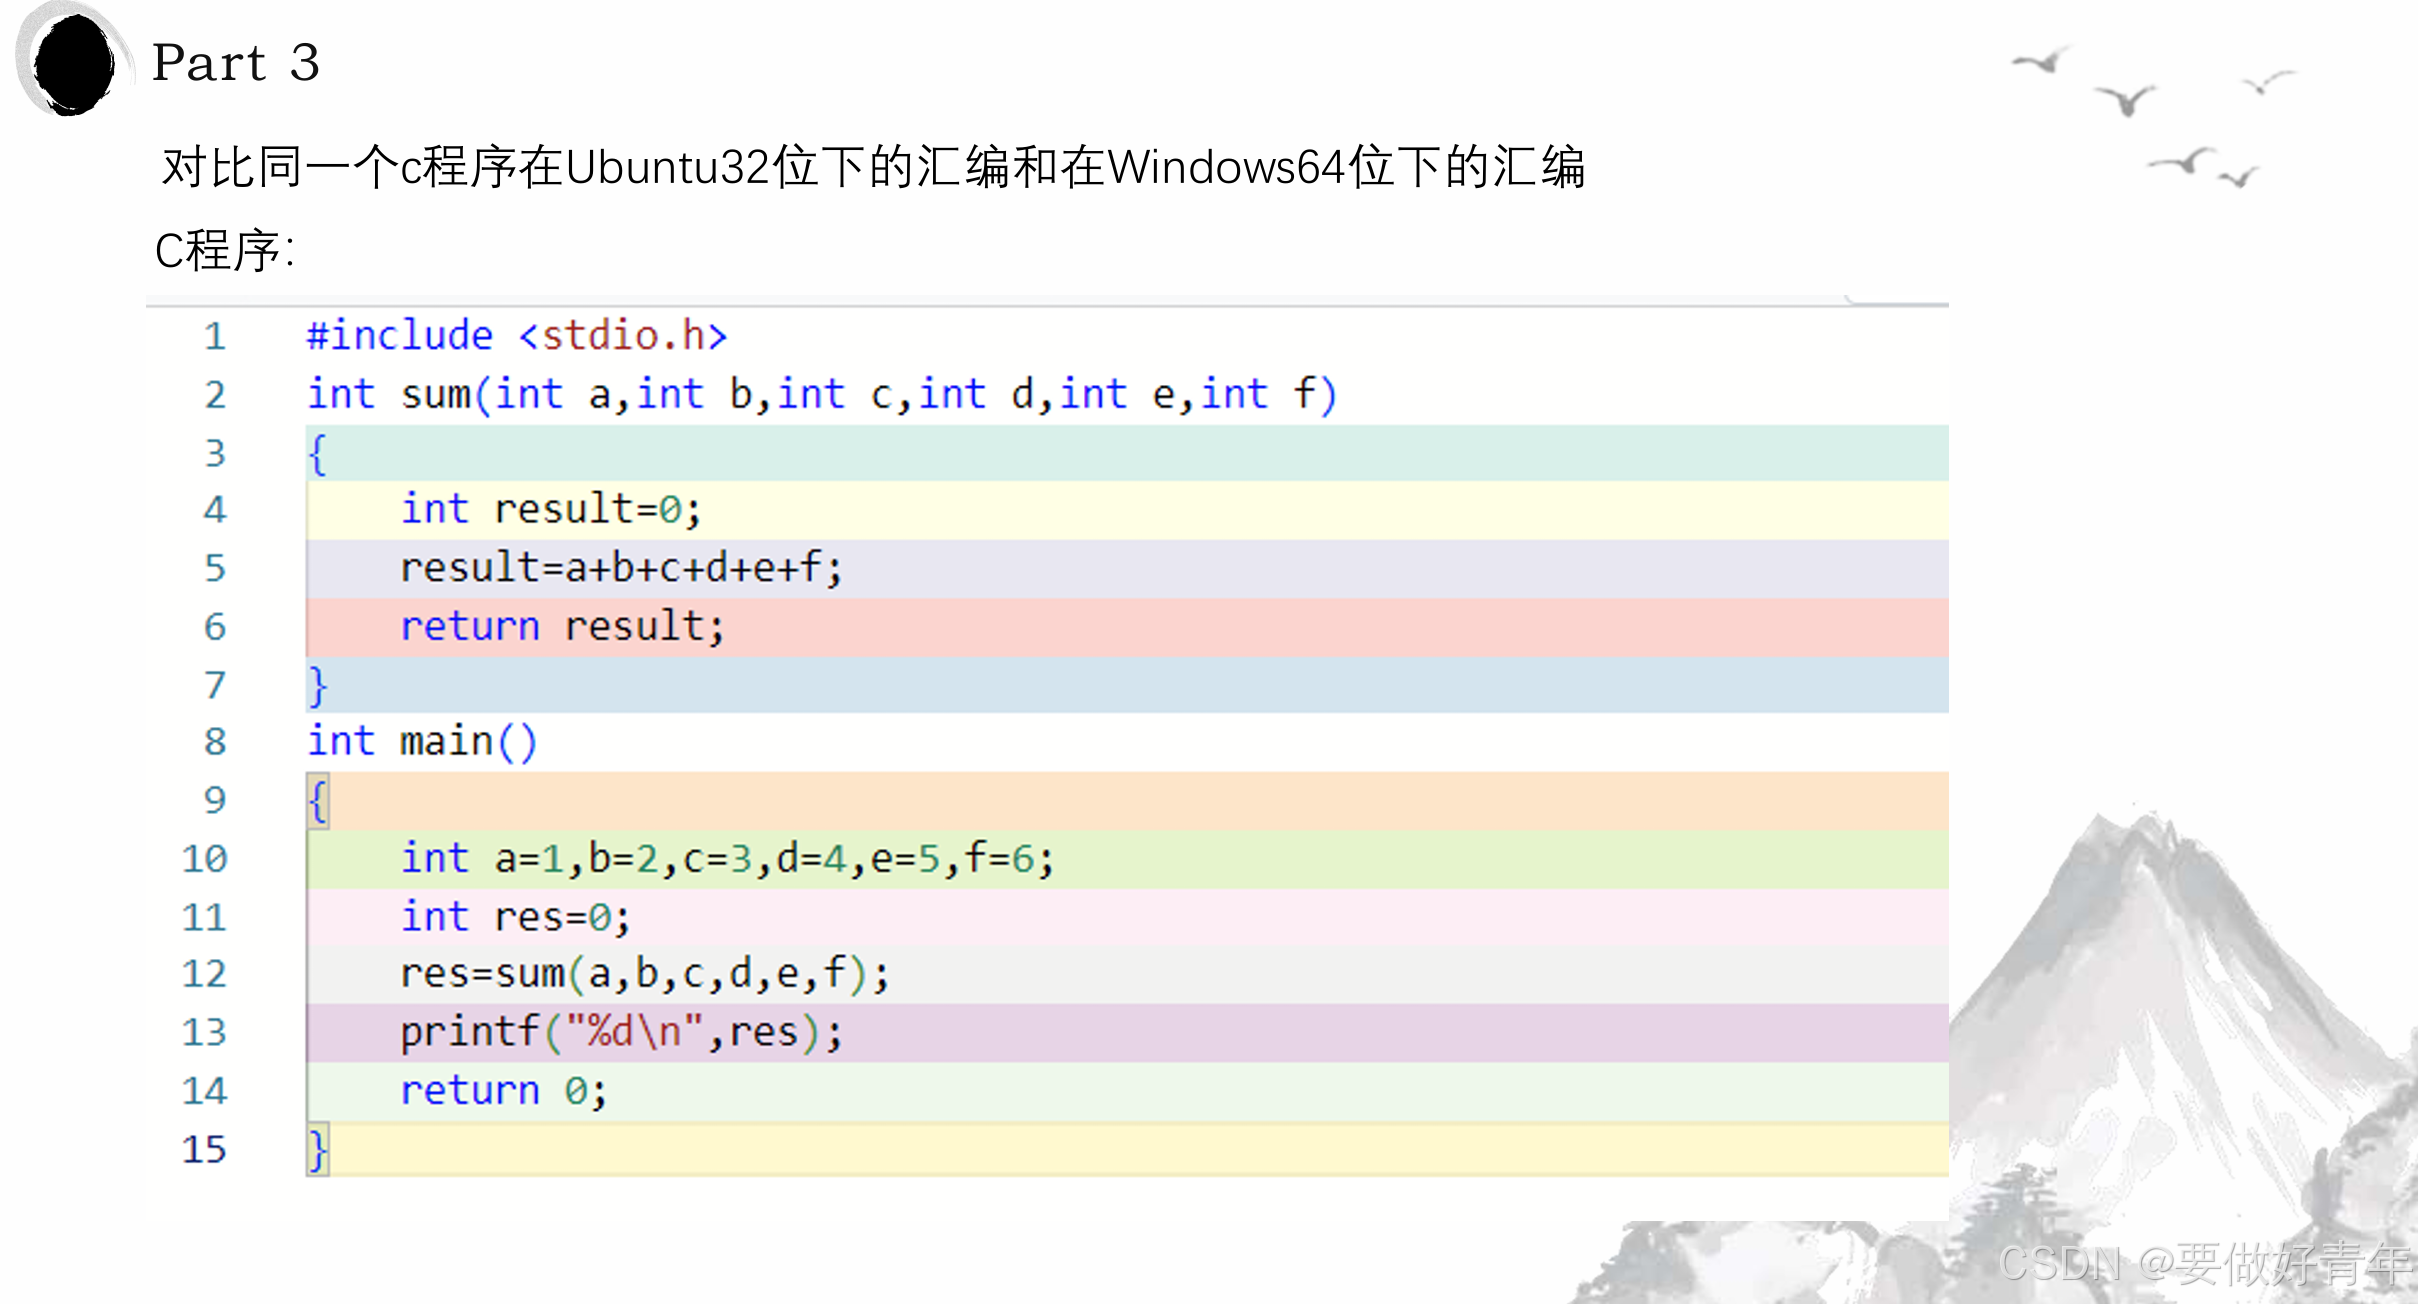Click the res=sum(a,b,c,d,e,f) call
Image resolution: width=2418 pixels, height=1304 pixels.
pyautogui.click(x=644, y=974)
